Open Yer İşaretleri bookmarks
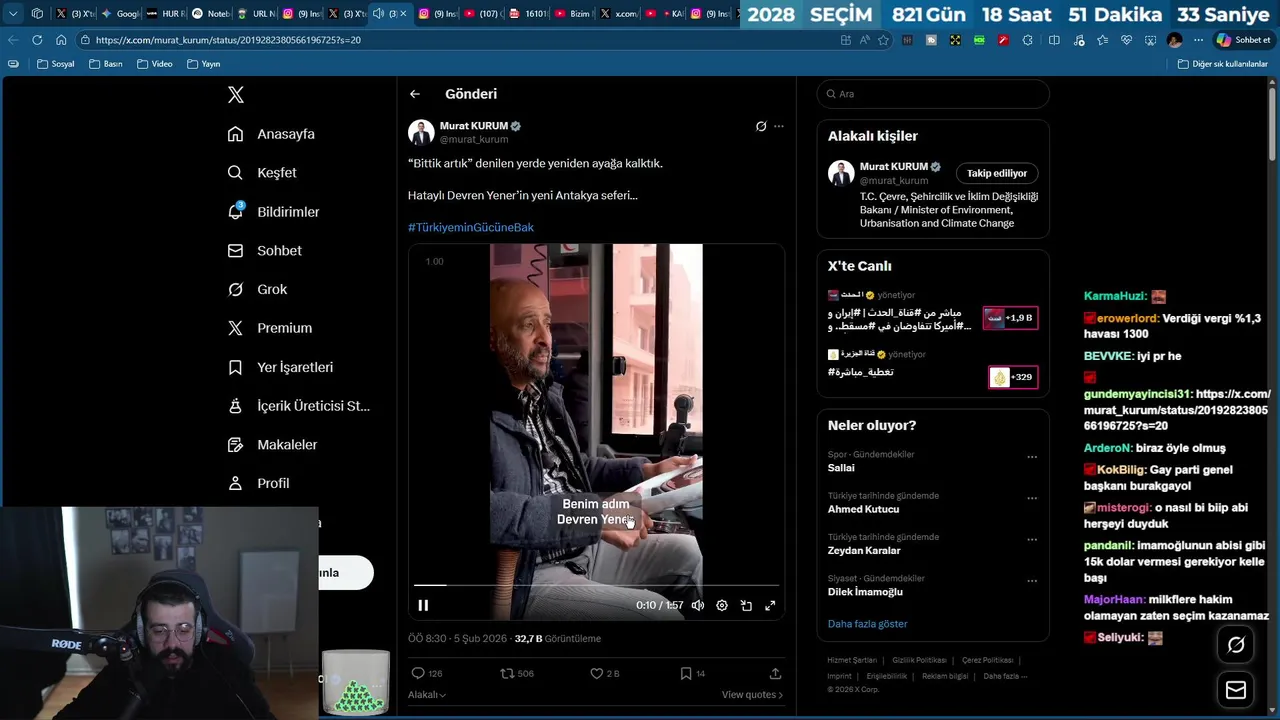Image resolution: width=1280 pixels, height=720 pixels. [280, 367]
